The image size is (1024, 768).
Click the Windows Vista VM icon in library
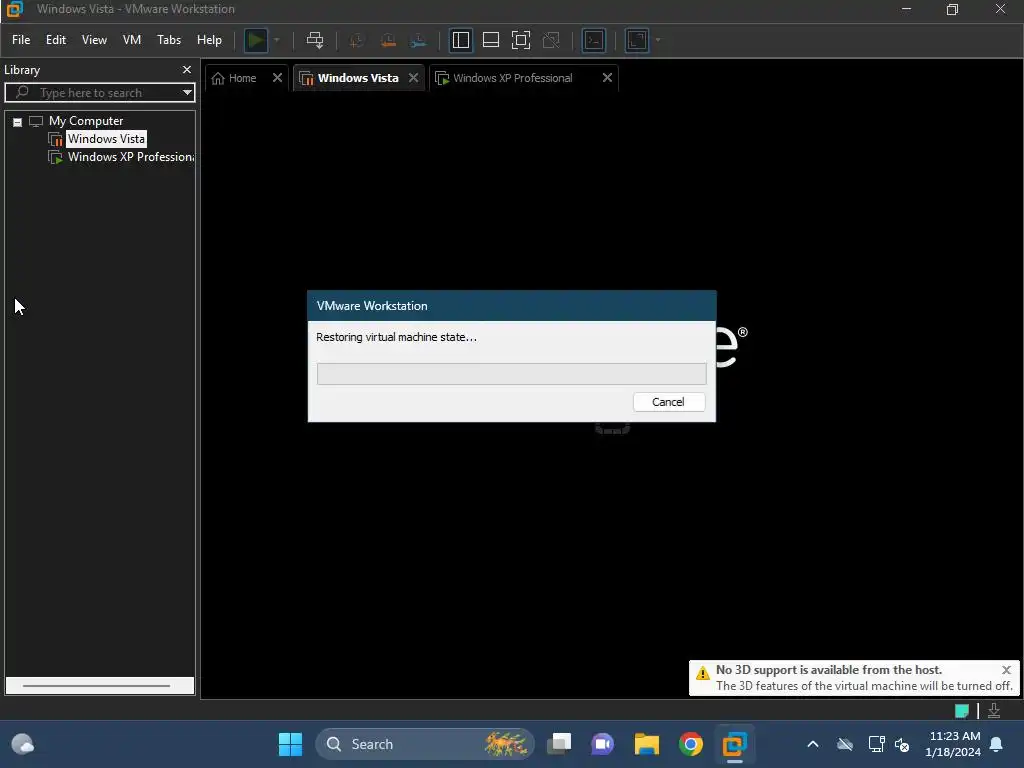(56, 139)
